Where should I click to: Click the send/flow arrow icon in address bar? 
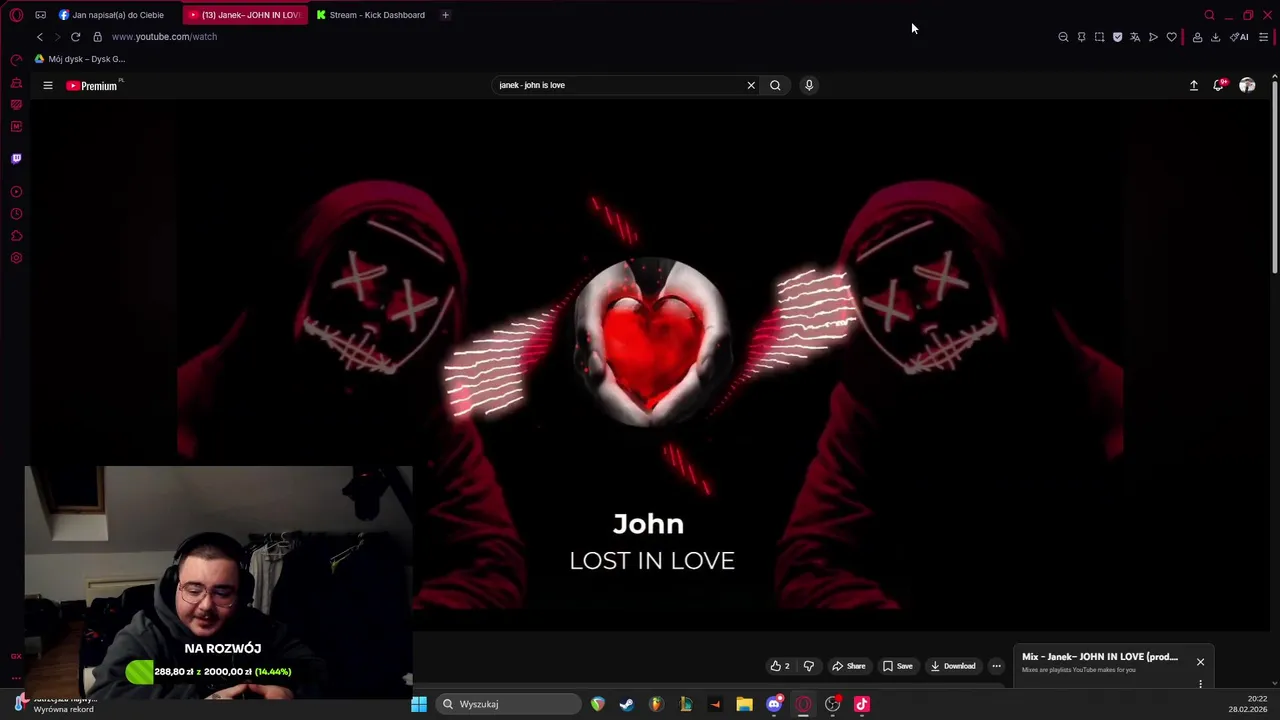(x=1153, y=37)
